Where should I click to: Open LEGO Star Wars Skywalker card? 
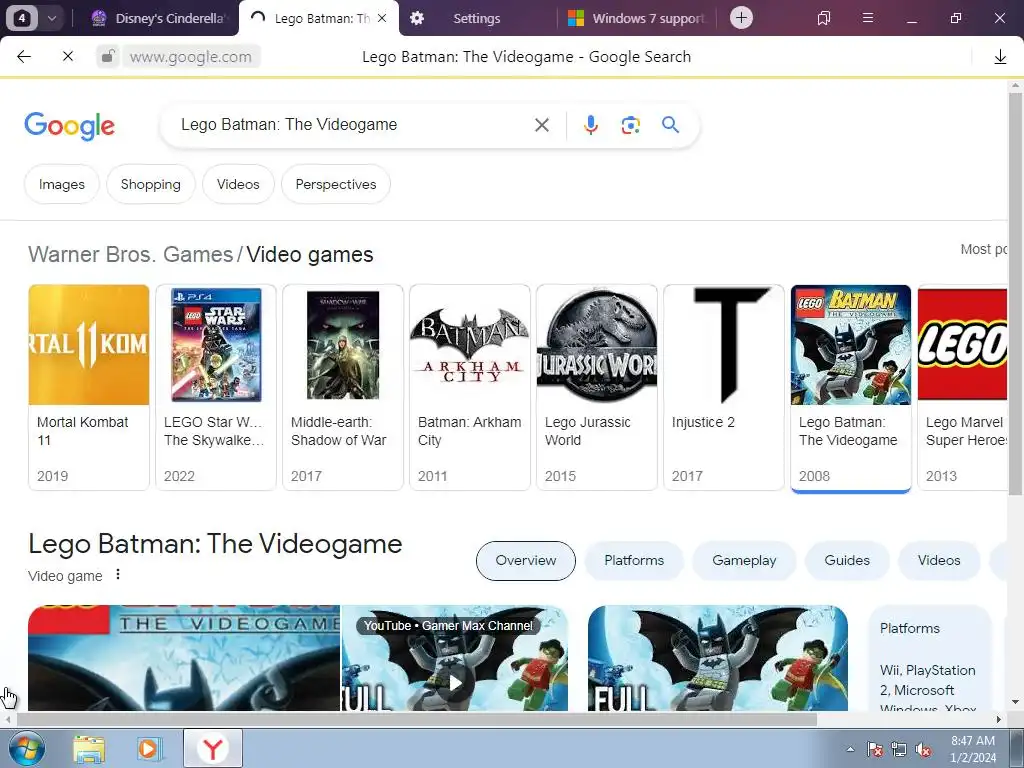tap(216, 387)
